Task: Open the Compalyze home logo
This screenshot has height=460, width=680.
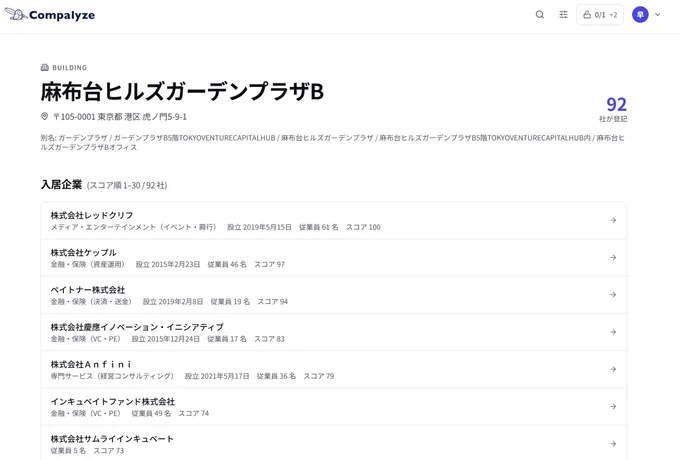Action: (49, 15)
